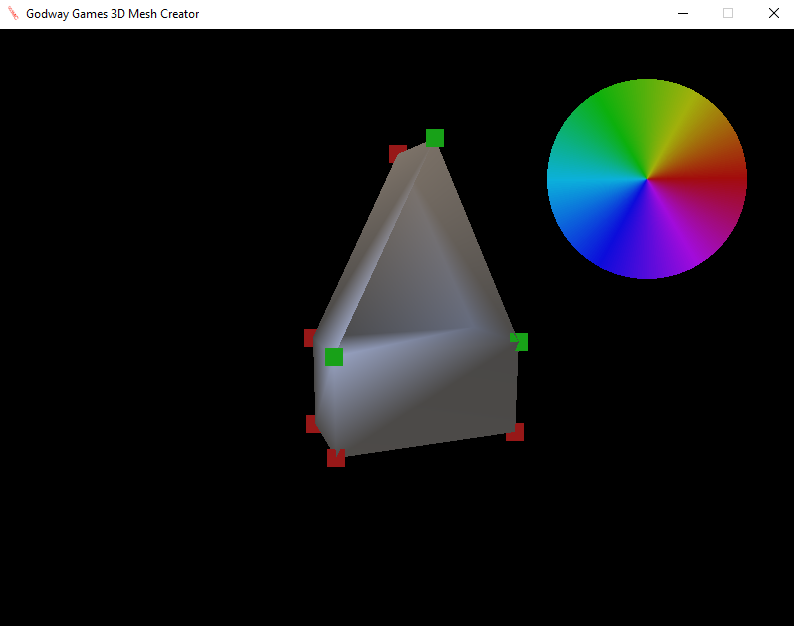Click the app icon in the title bar
This screenshot has height=626, width=794.
pos(13,14)
